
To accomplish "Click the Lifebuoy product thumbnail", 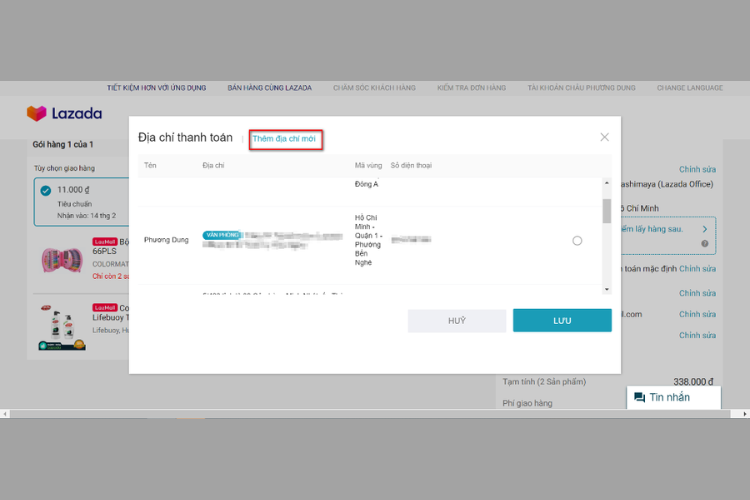I will pyautogui.click(x=62, y=328).
